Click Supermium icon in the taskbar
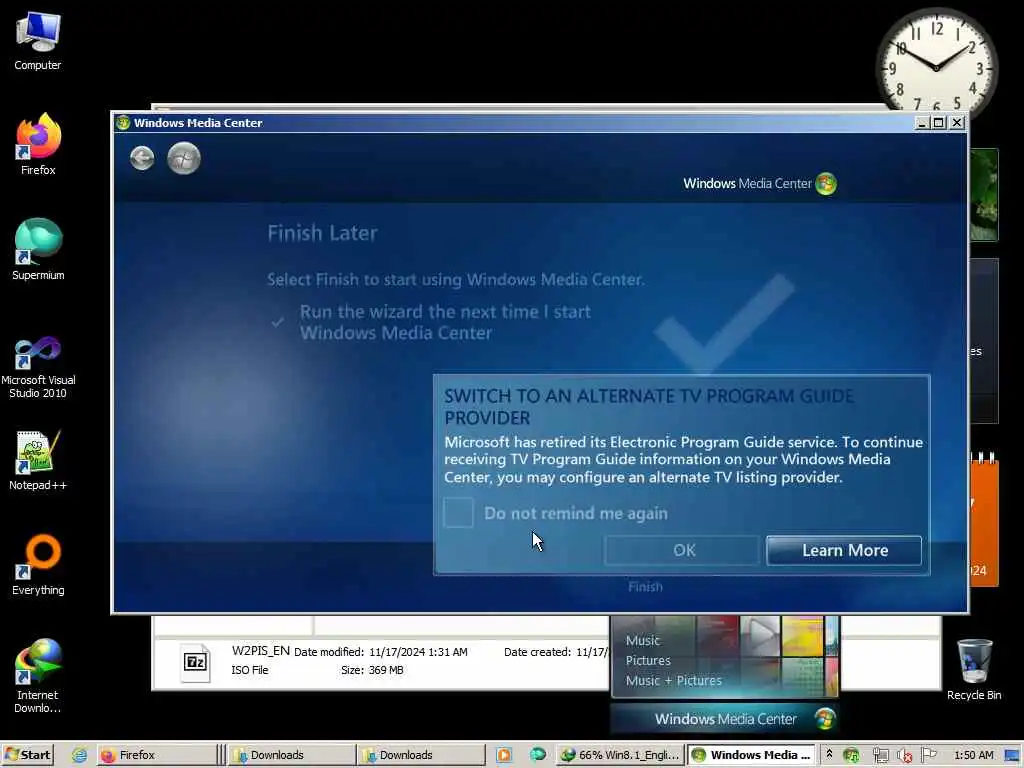Screen dimensions: 1024x768 pyautogui.click(x=537, y=755)
